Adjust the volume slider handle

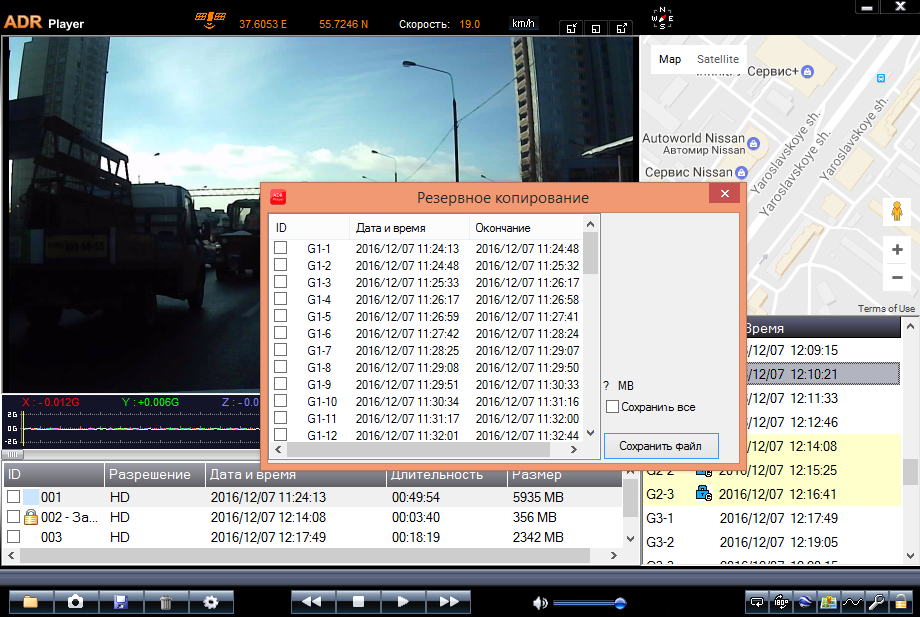click(620, 603)
